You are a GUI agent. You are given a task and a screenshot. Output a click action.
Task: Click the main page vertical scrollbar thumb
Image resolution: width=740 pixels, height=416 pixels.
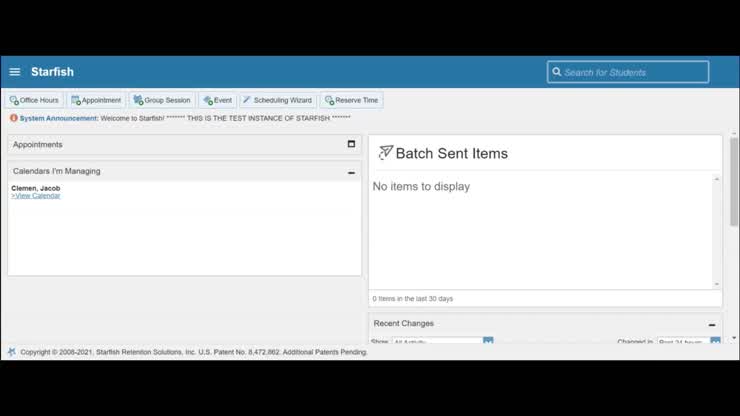(x=734, y=182)
